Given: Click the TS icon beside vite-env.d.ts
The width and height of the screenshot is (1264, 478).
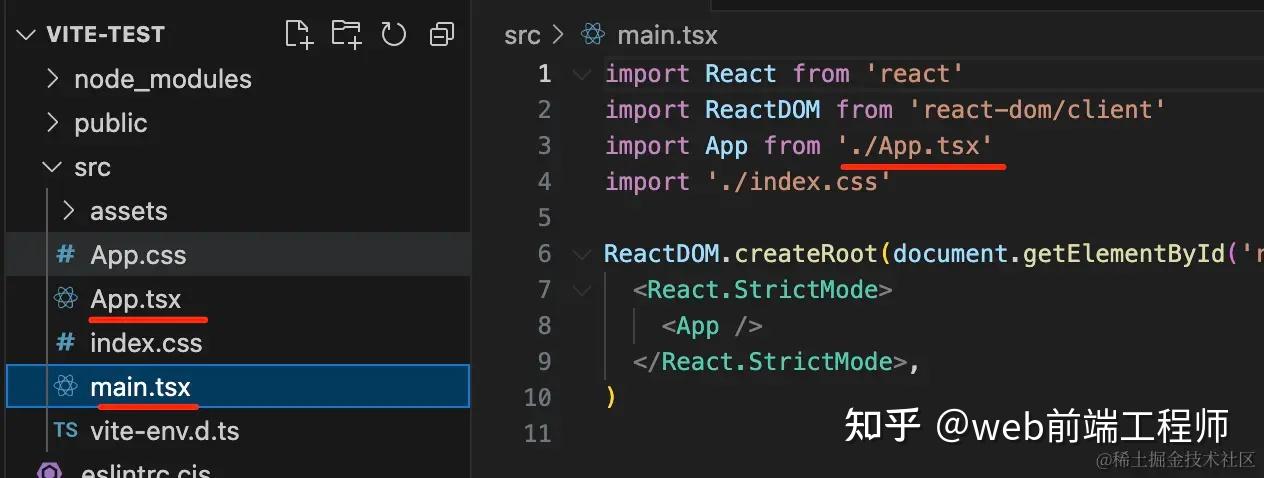Looking at the screenshot, I should [66, 431].
